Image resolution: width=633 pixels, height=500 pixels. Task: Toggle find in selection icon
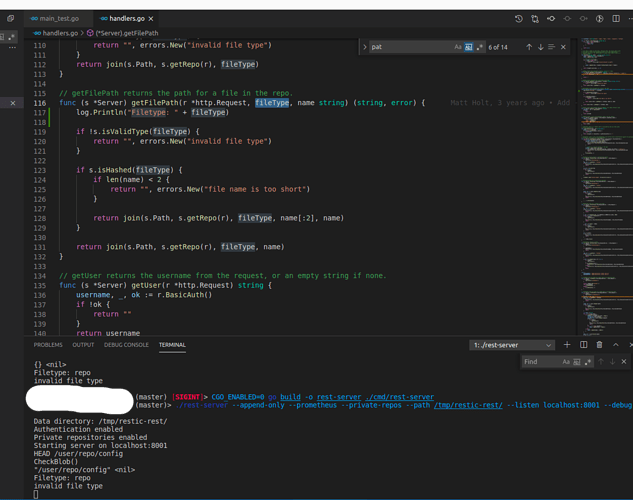[551, 47]
